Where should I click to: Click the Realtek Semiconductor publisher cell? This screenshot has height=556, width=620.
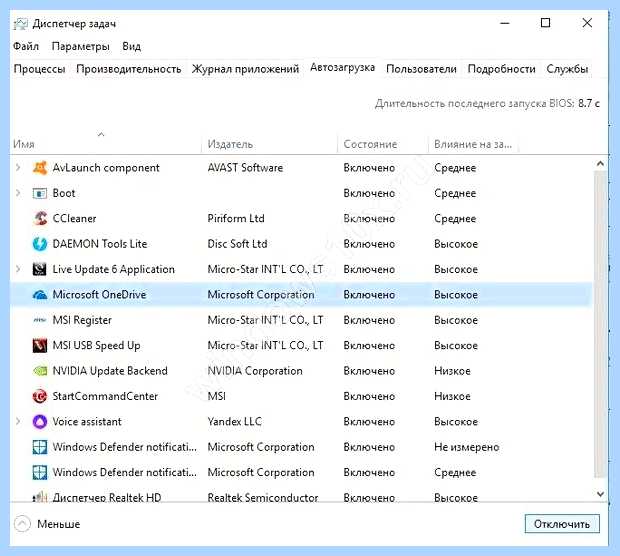[x=263, y=497]
